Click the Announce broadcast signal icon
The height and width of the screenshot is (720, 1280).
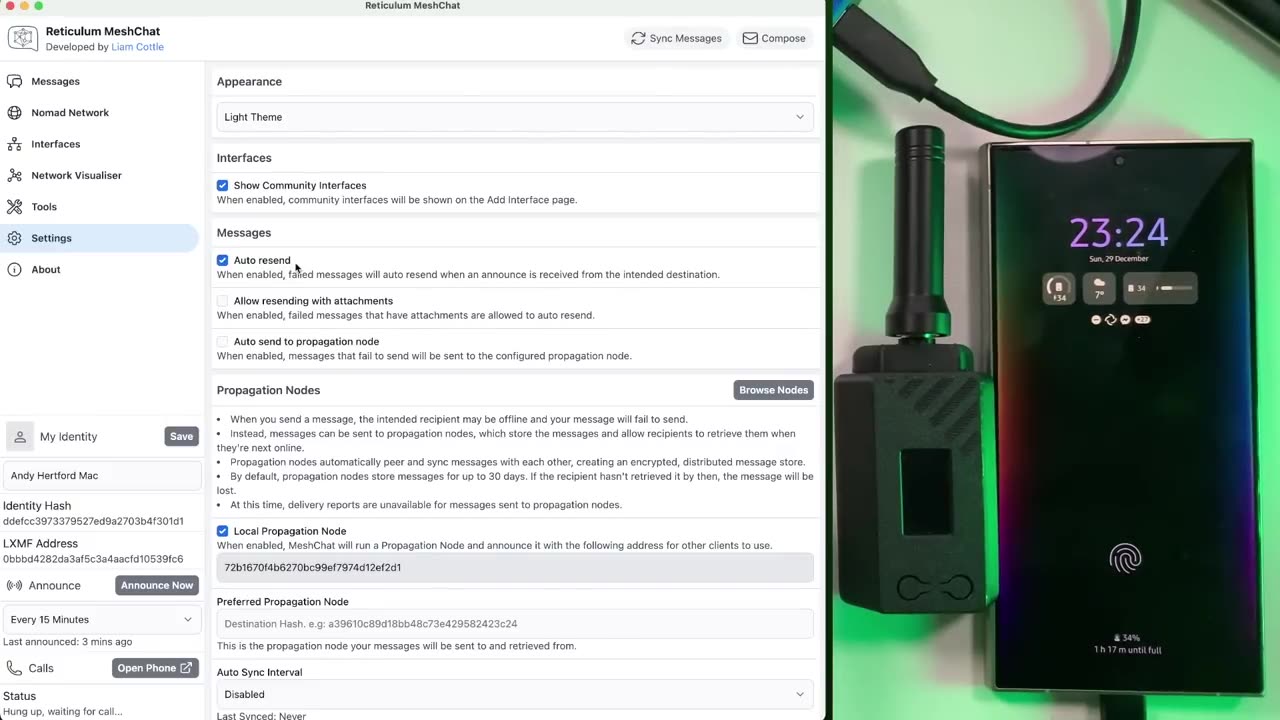[x=15, y=586]
